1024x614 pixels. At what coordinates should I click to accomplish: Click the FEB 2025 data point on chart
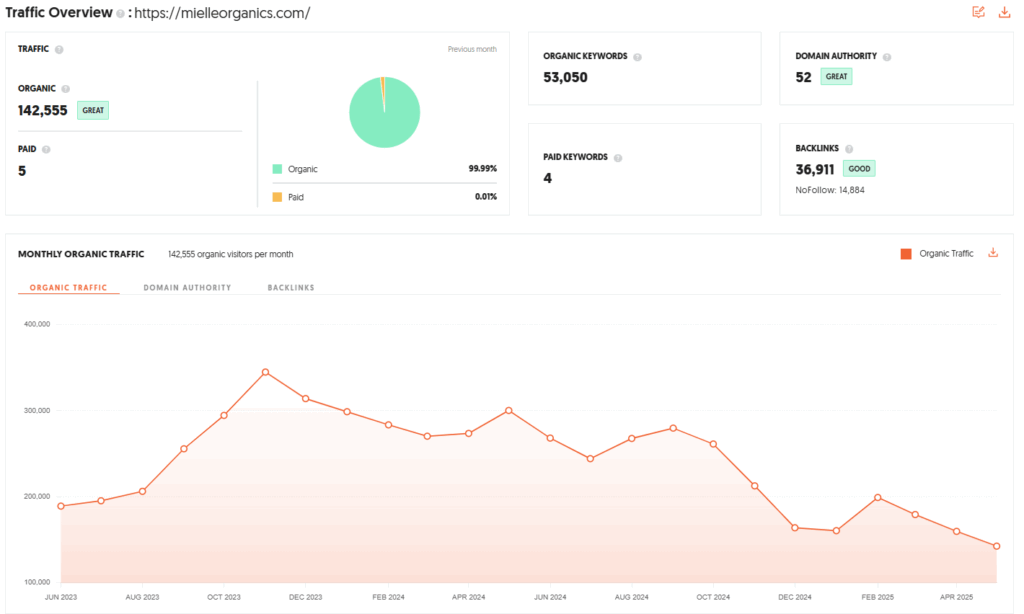pos(878,498)
